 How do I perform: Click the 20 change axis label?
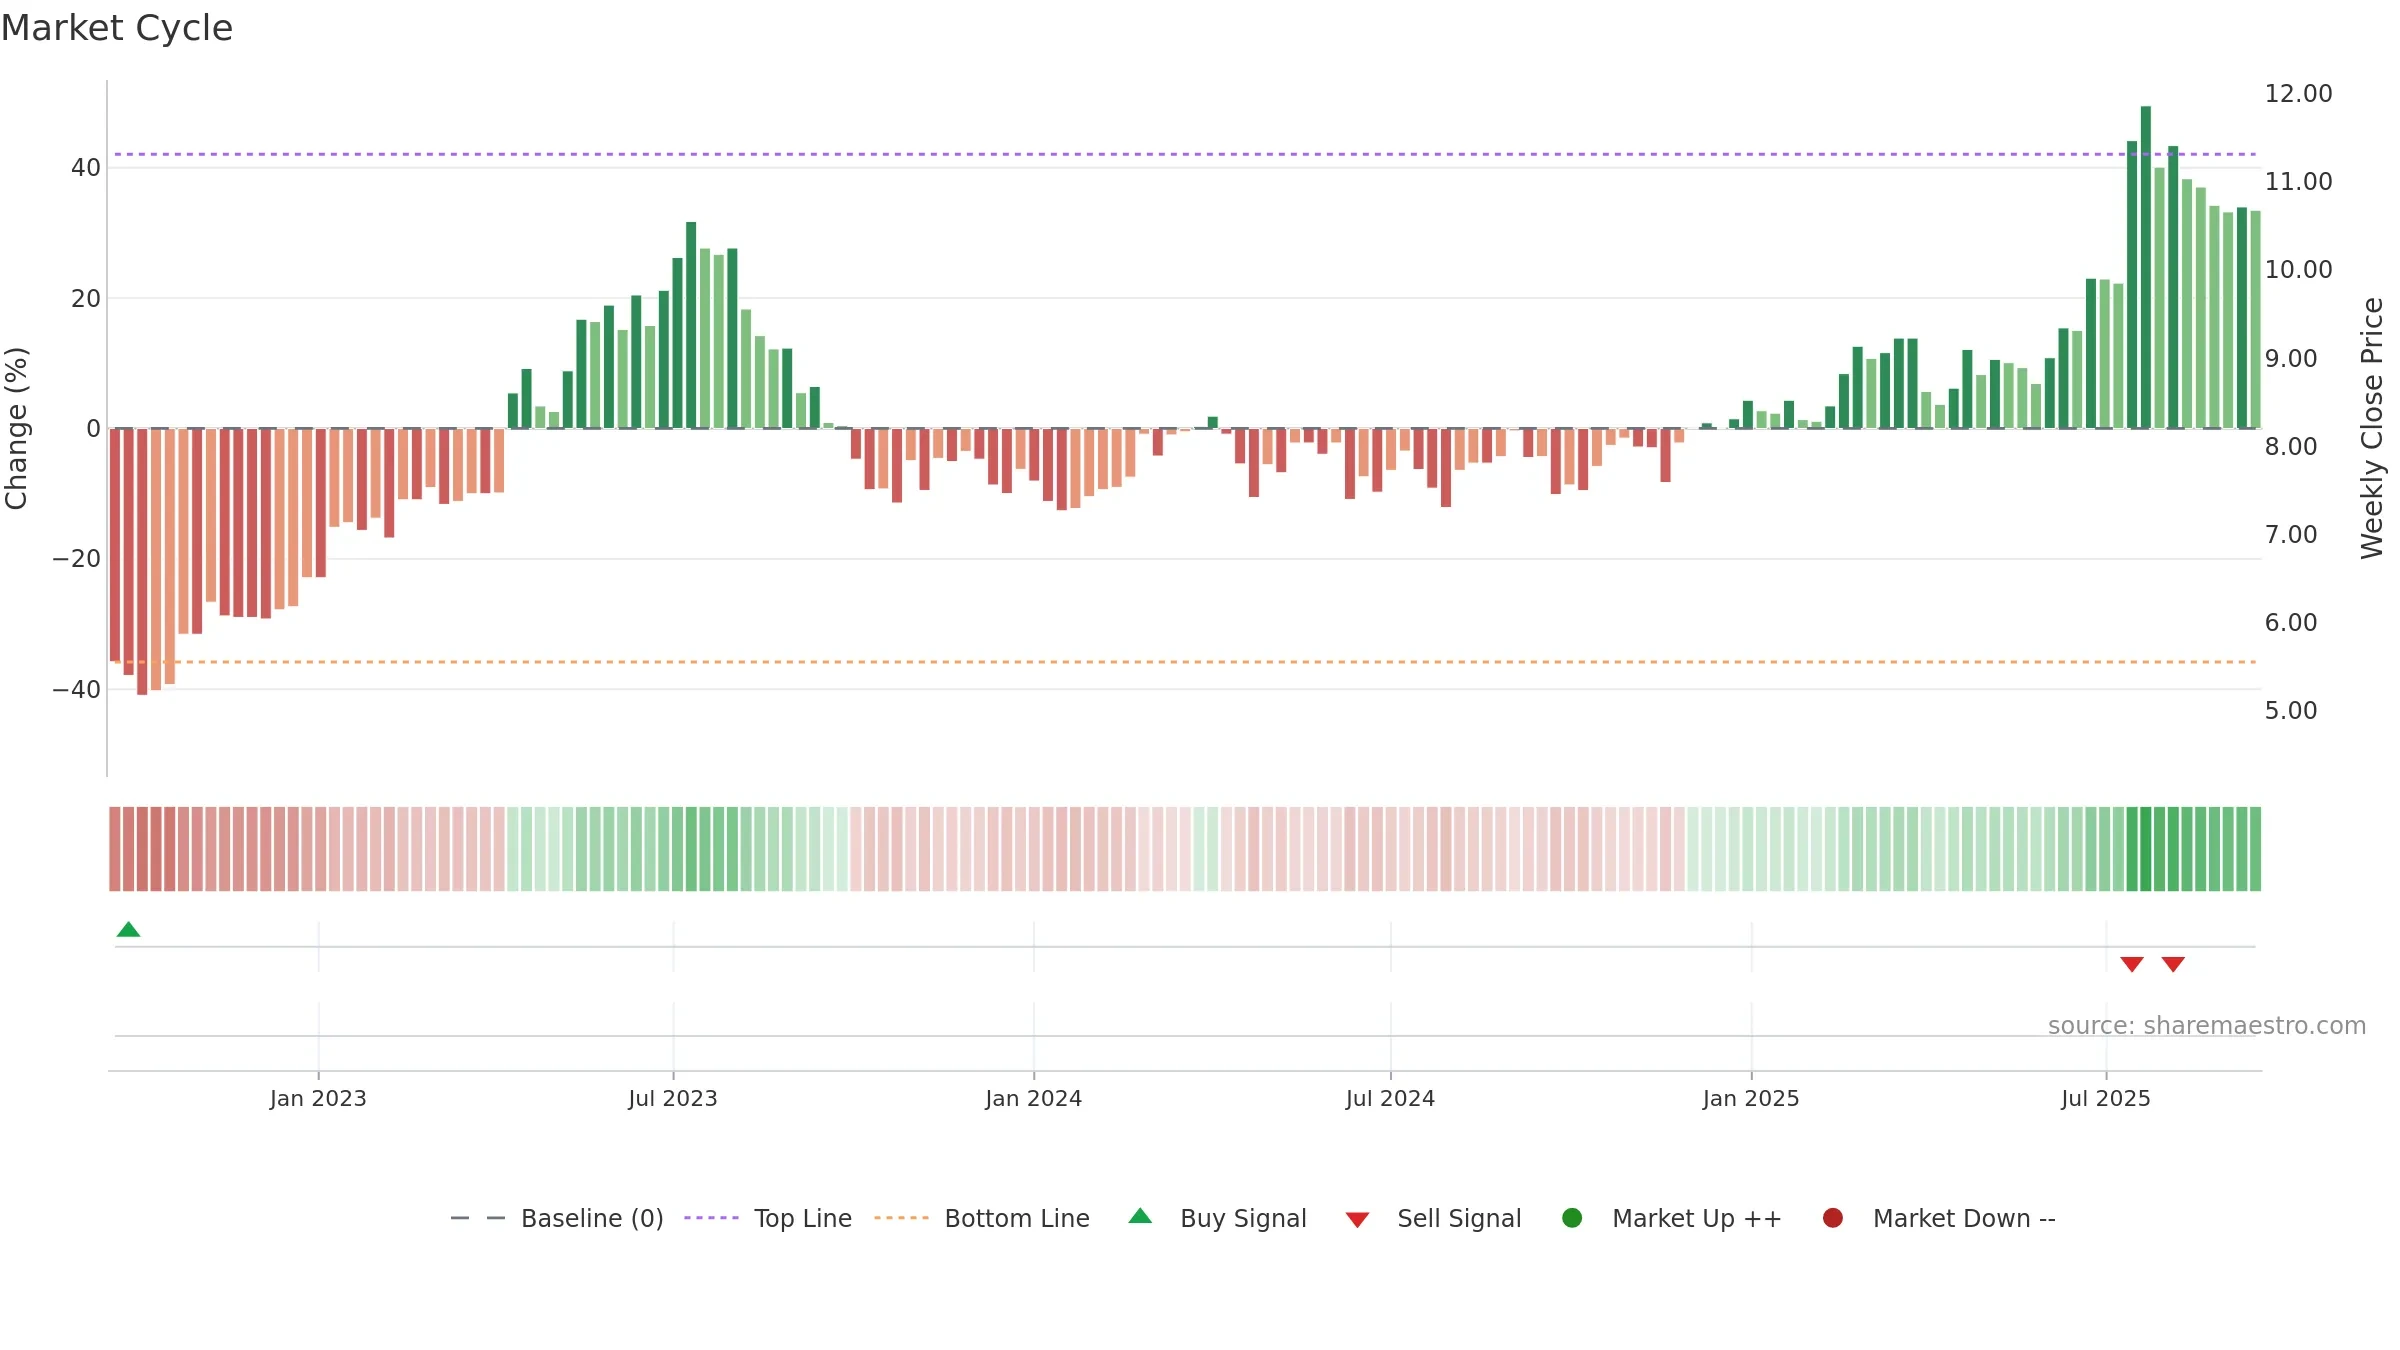pos(86,299)
